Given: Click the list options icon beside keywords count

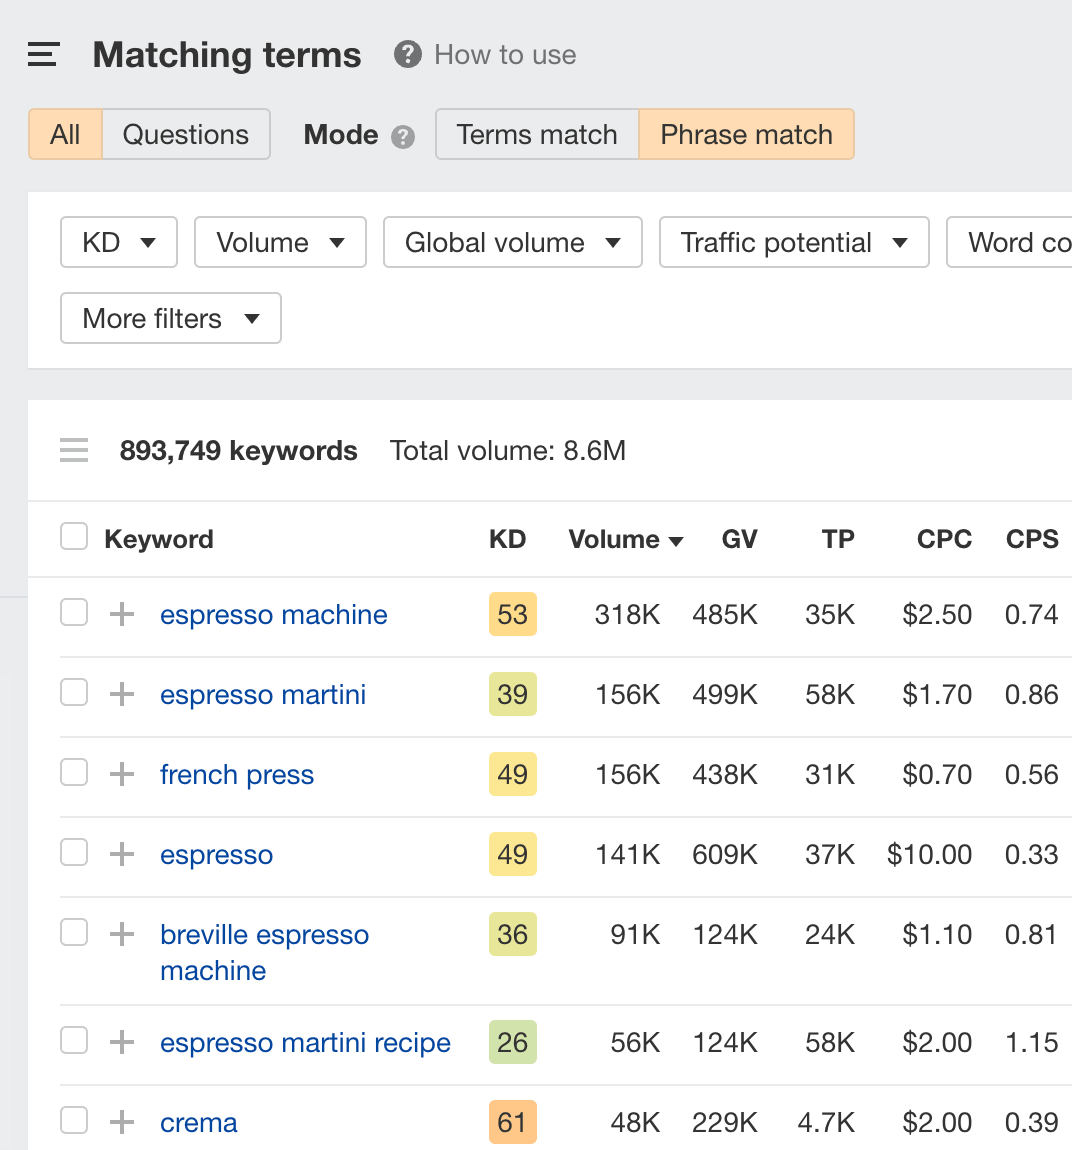Looking at the screenshot, I should click(x=74, y=451).
